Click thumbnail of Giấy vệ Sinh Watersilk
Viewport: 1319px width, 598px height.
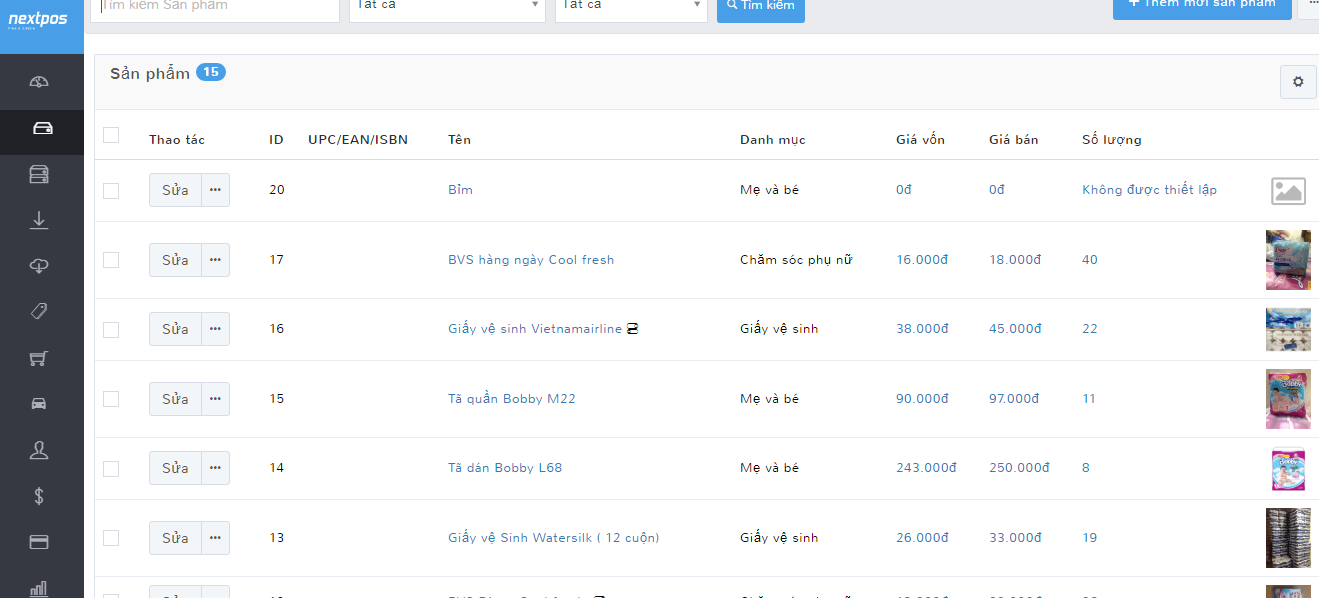click(1288, 538)
